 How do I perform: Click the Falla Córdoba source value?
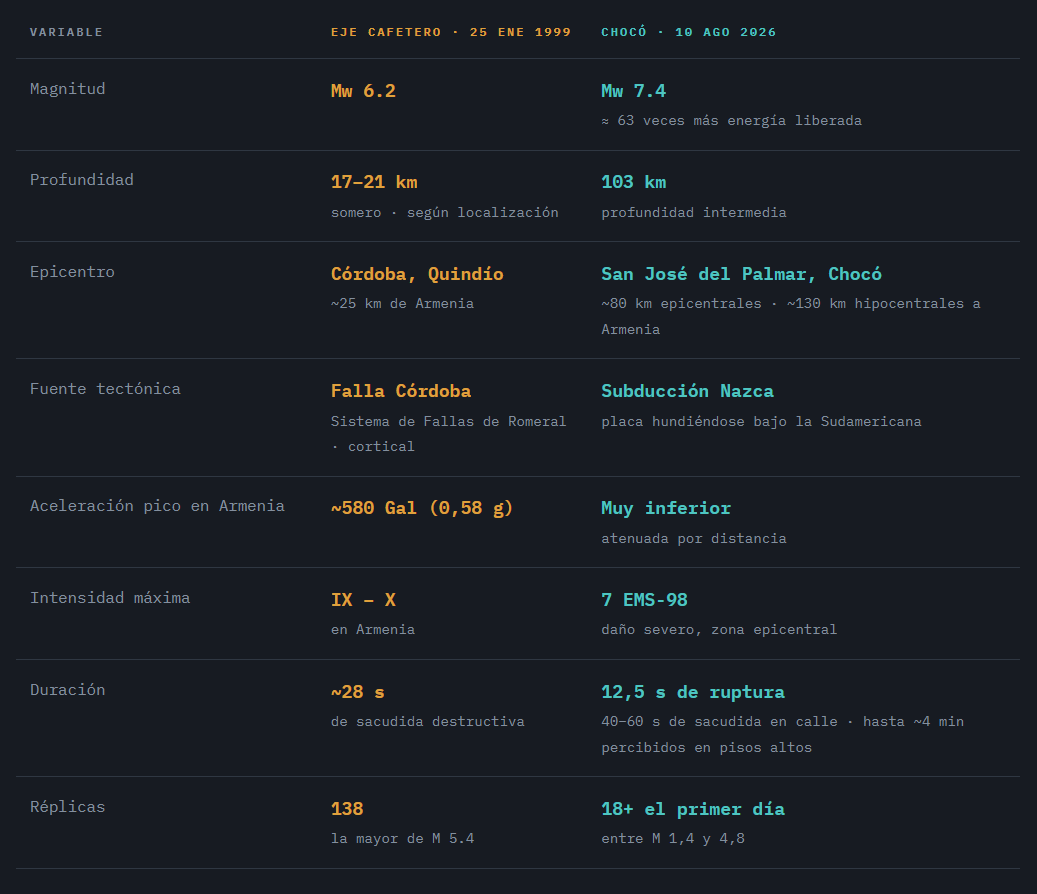click(x=401, y=391)
